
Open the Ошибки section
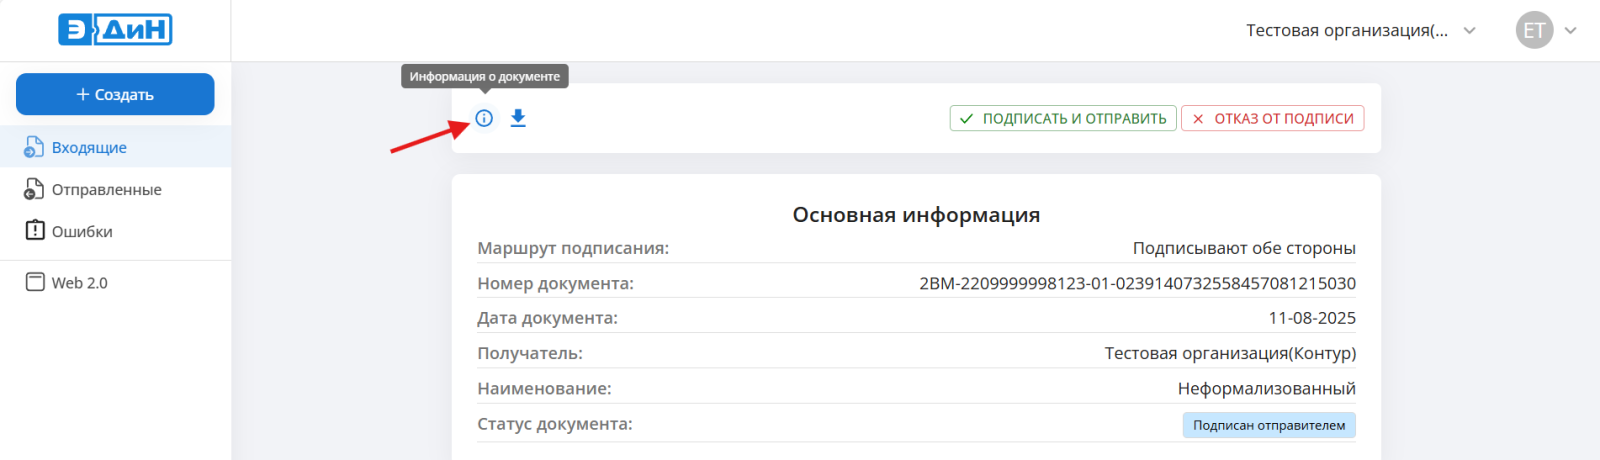tap(82, 231)
